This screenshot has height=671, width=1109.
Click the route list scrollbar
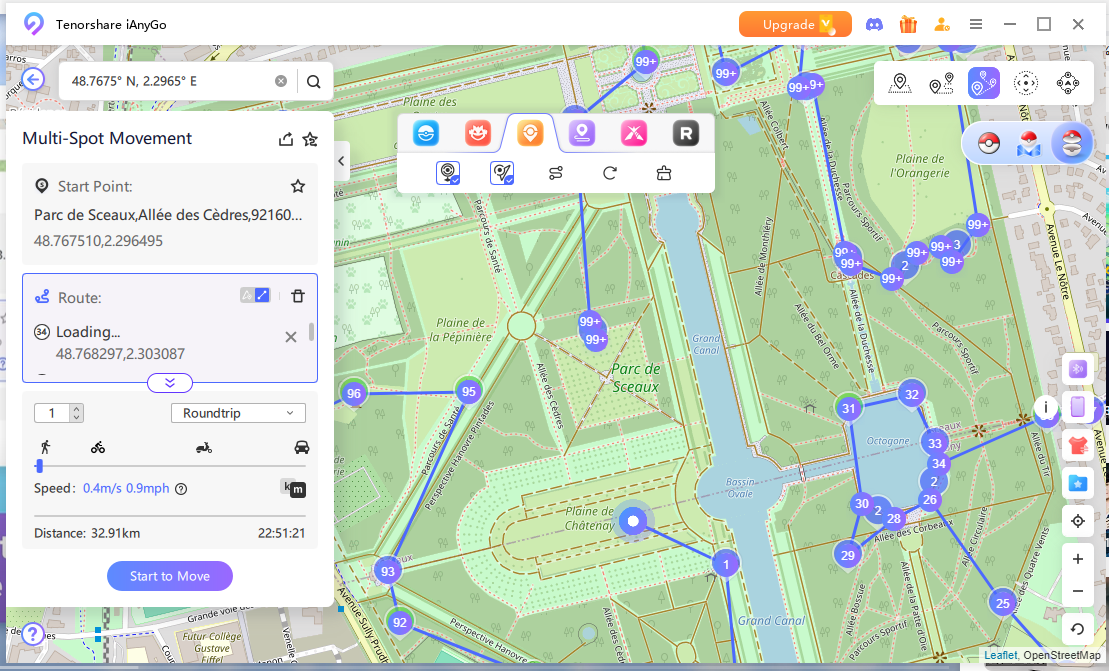pyautogui.click(x=311, y=332)
